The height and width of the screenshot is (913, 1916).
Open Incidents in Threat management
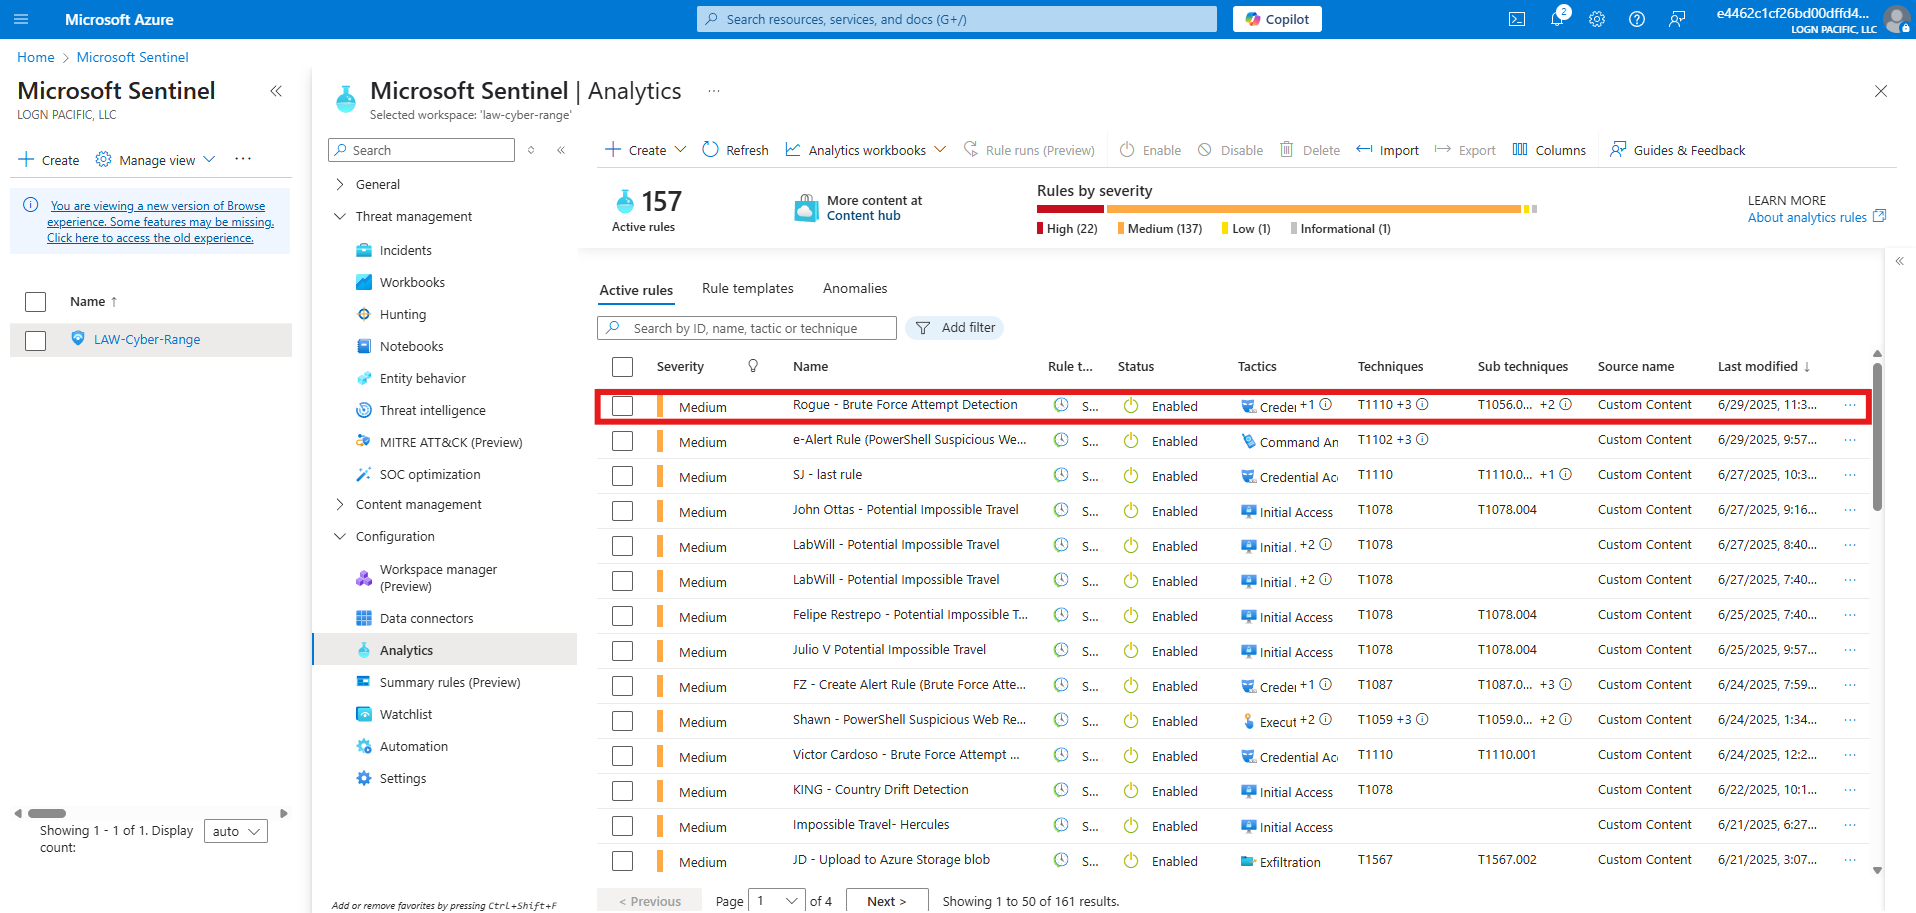(x=406, y=250)
